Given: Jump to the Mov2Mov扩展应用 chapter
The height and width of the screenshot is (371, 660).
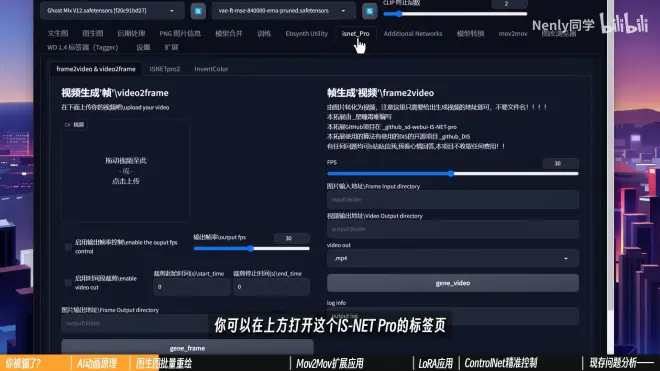Looking at the screenshot, I should (x=330, y=363).
